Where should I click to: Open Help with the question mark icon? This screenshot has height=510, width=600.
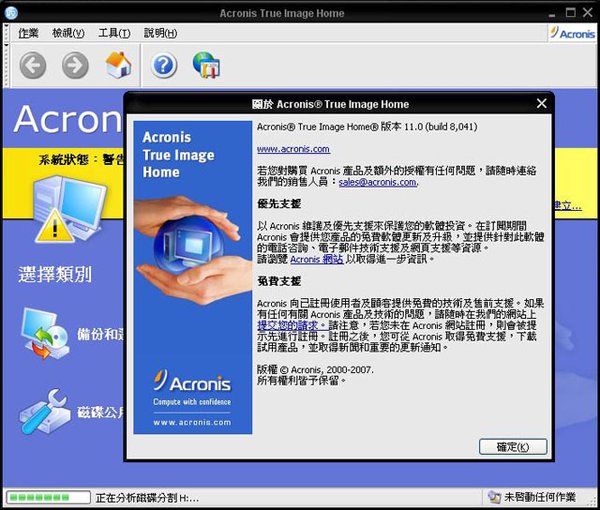pos(164,66)
